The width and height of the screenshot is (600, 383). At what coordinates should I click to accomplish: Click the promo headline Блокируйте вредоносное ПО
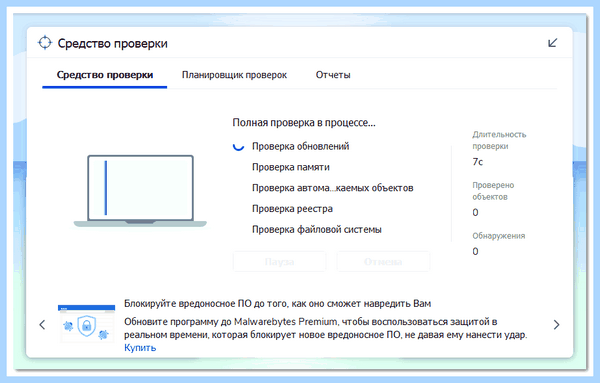277,304
